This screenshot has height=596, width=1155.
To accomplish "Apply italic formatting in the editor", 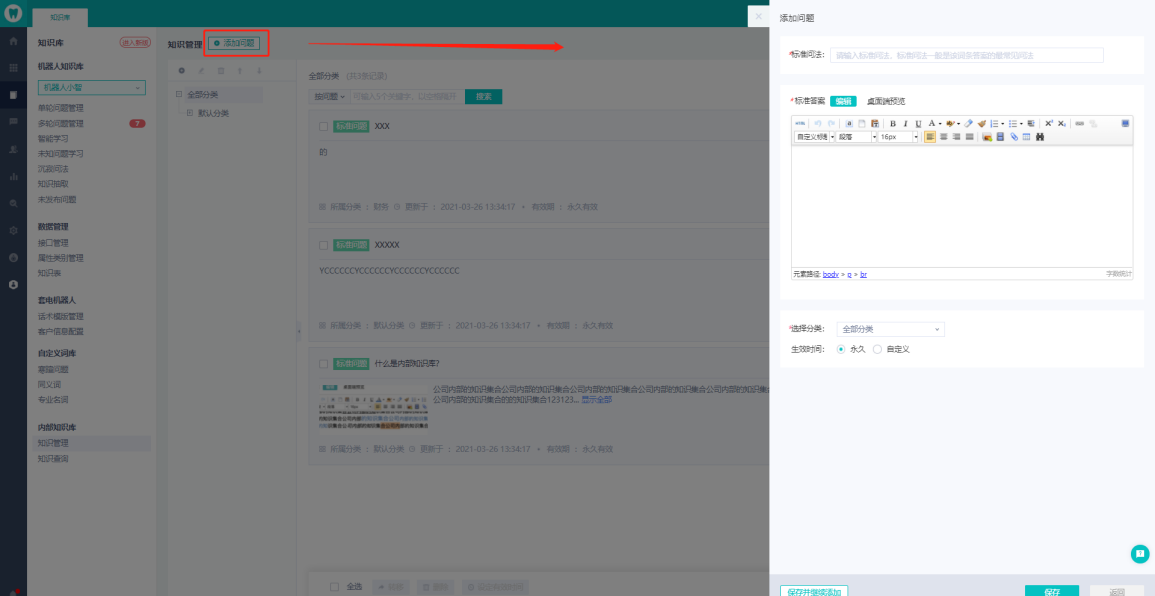I will (906, 124).
